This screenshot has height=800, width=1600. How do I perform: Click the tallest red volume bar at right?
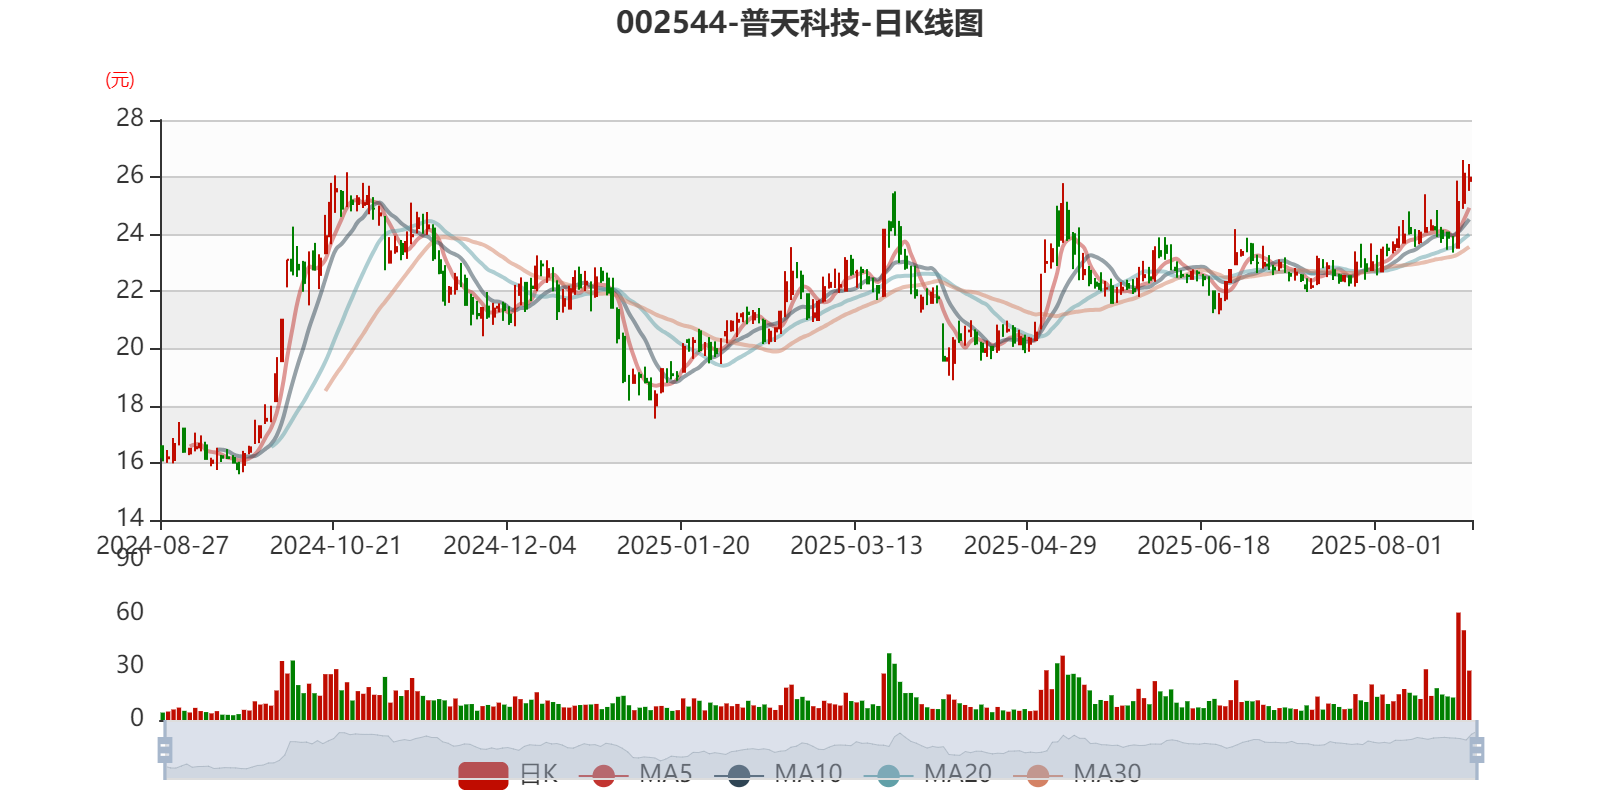[x=1458, y=666]
